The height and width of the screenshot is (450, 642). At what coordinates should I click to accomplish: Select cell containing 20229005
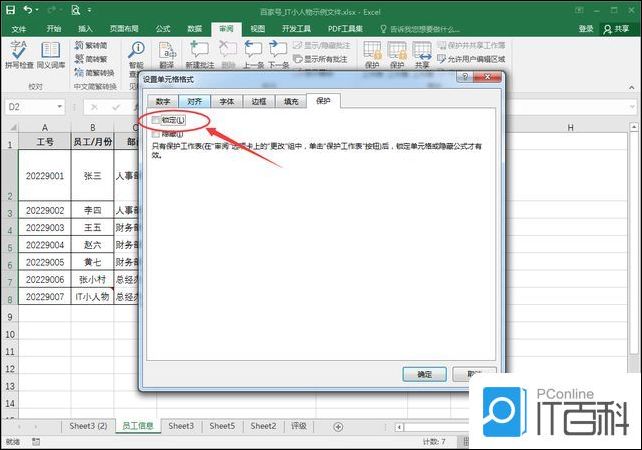point(45,262)
